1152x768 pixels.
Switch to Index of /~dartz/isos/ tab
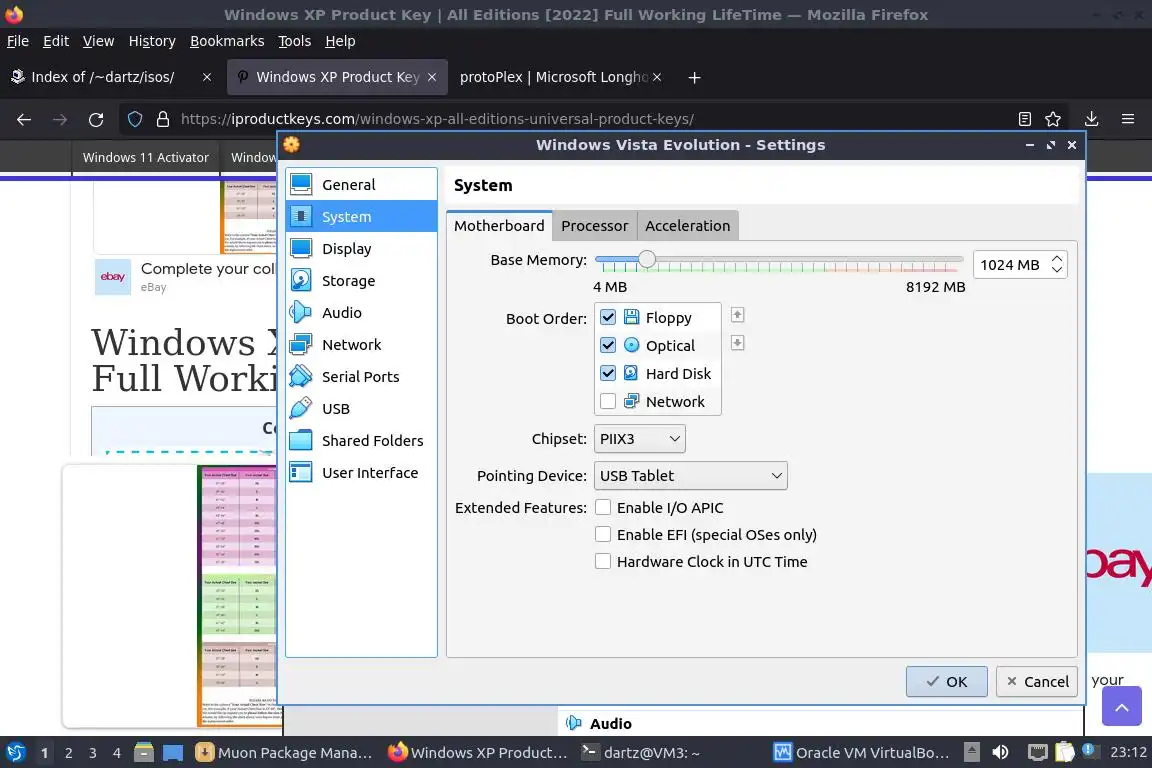pos(103,77)
